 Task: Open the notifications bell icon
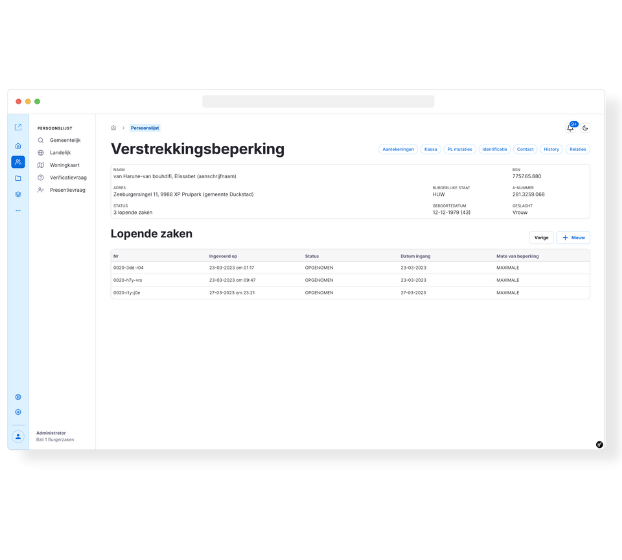click(571, 128)
